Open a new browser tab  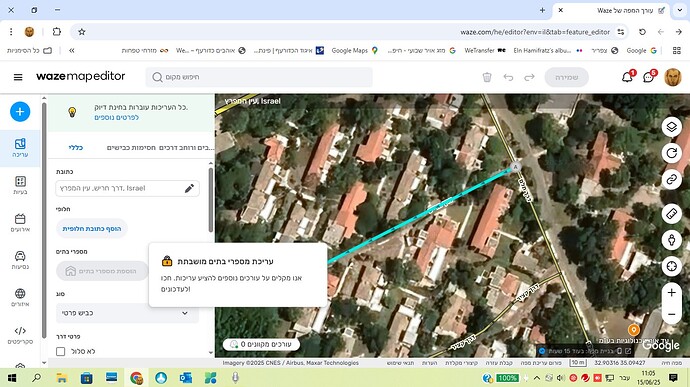542,10
